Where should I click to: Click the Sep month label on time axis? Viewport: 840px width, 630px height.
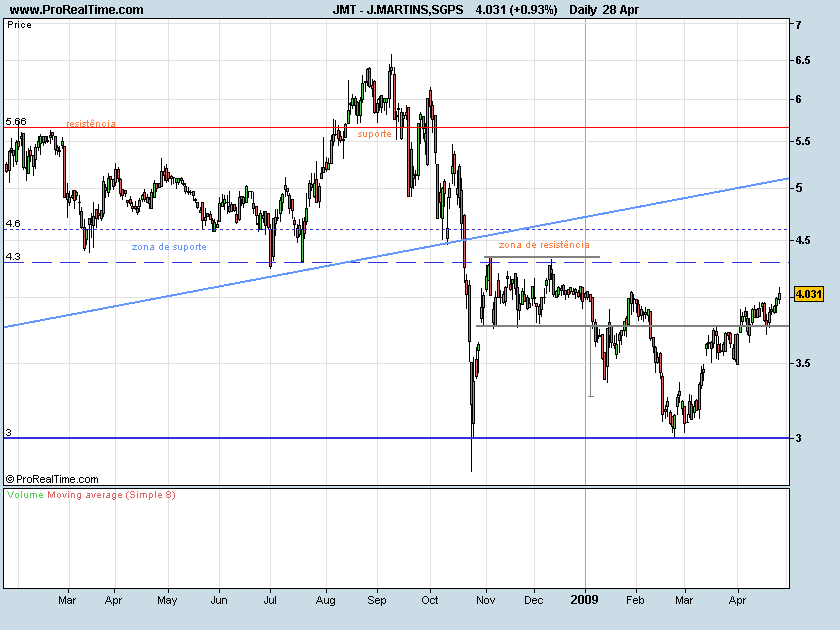[x=377, y=600]
